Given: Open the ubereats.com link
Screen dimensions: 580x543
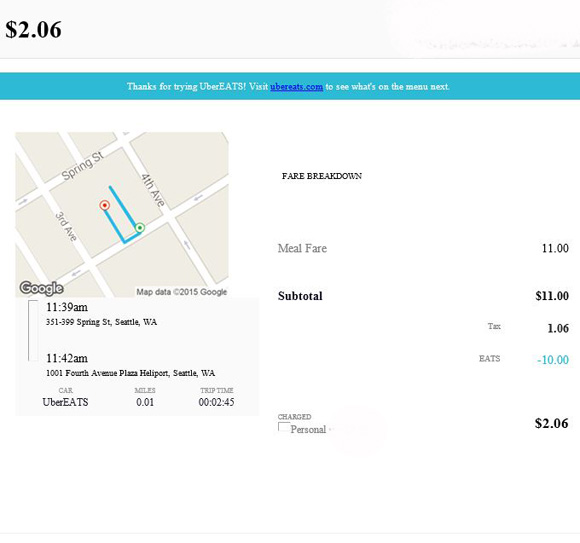Looking at the screenshot, I should [296, 87].
